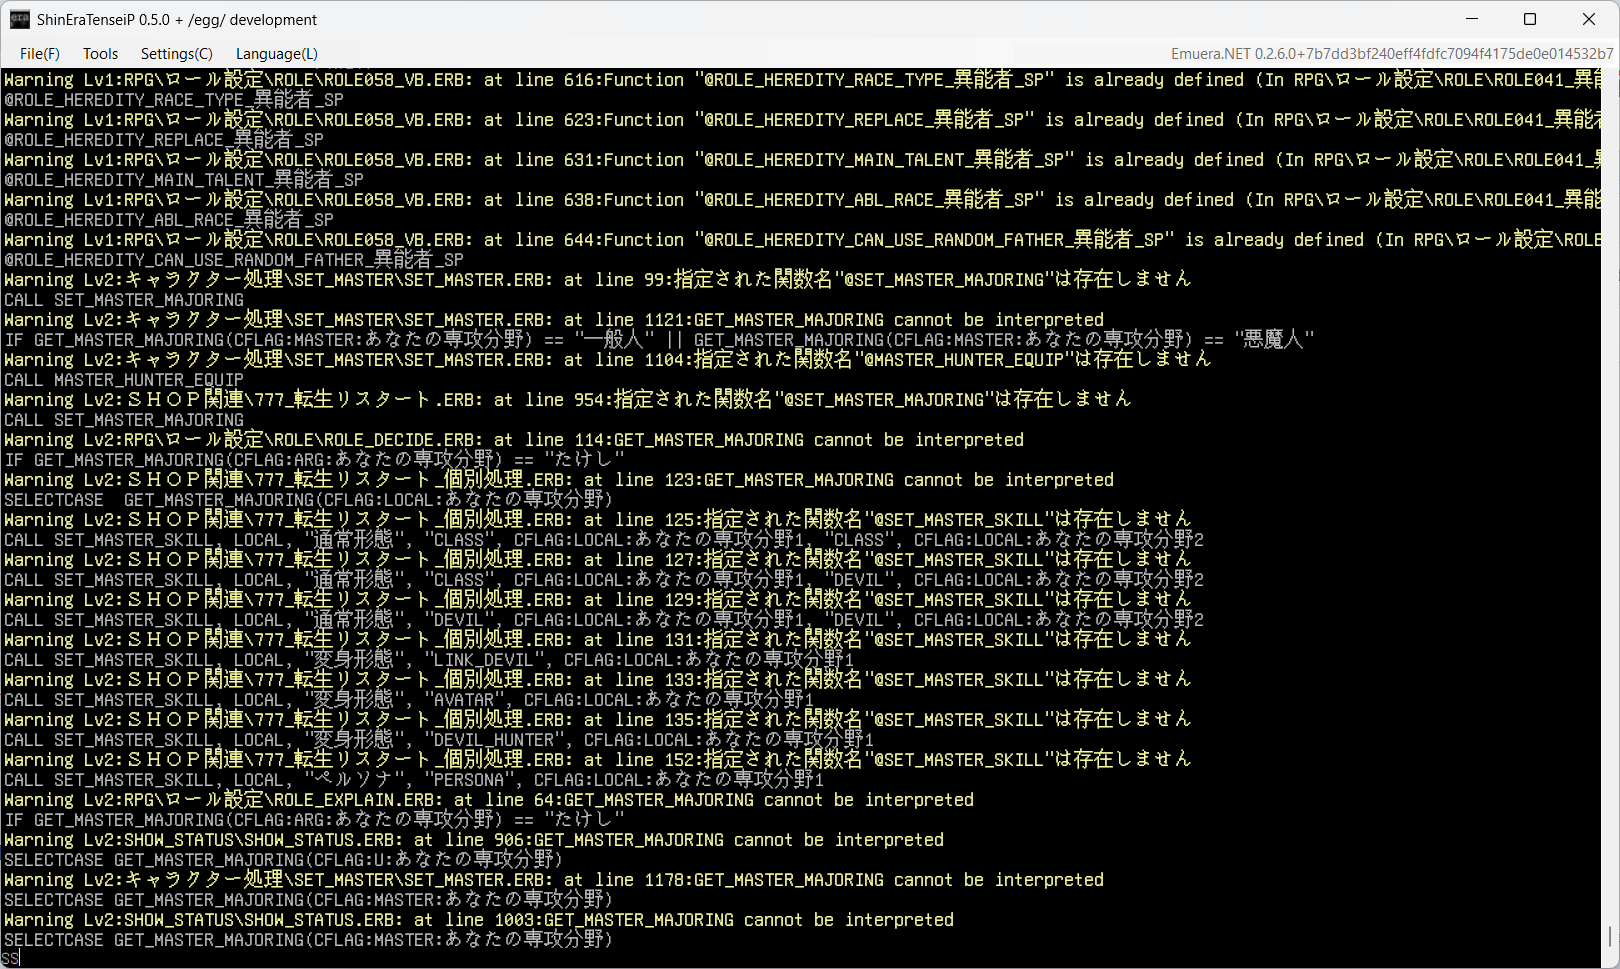Click the 個別処理.ERB line 152 warning

coord(598,760)
